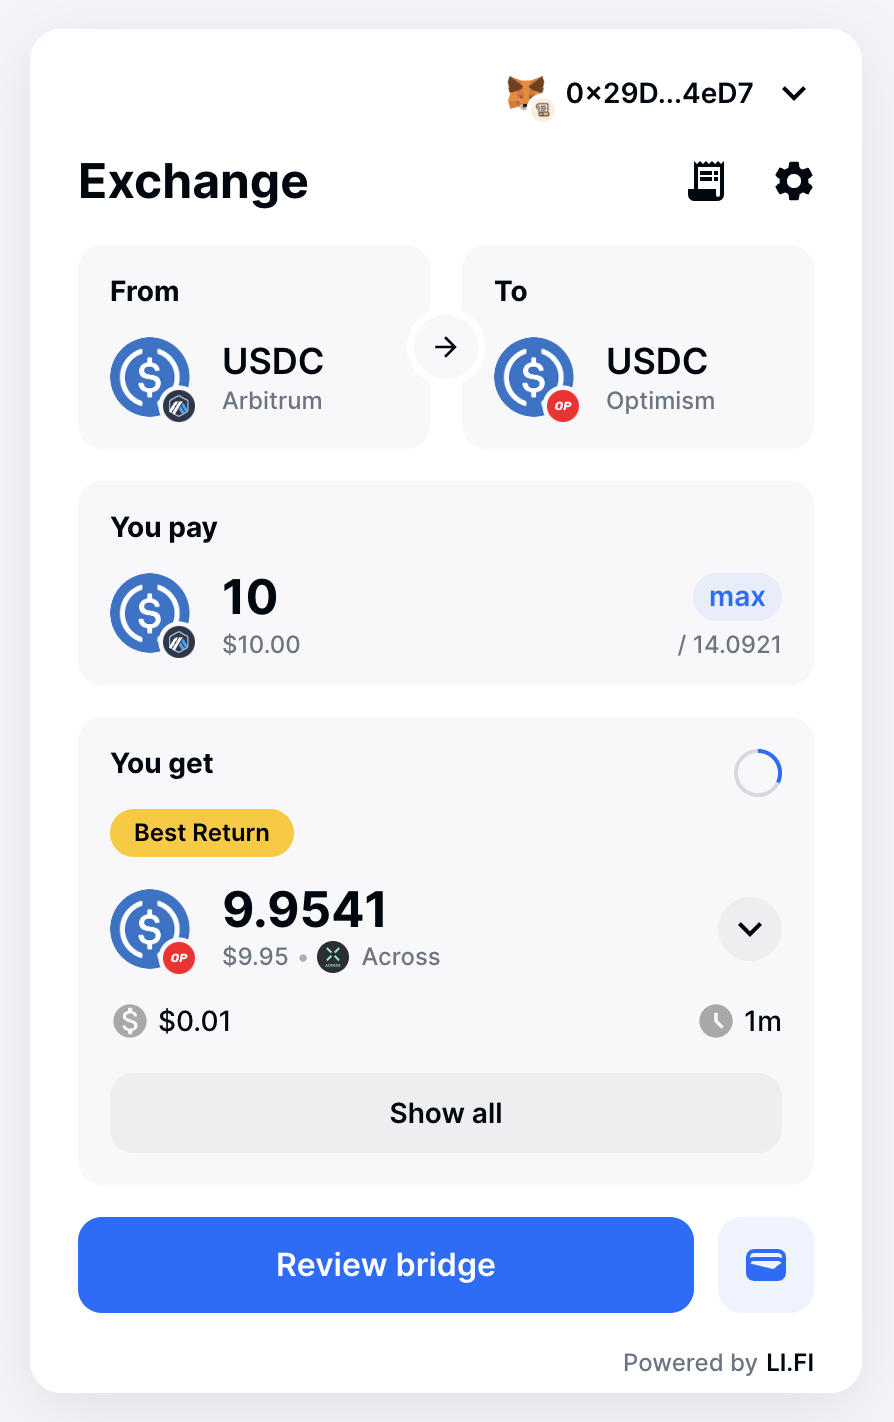Click the arrow between From and To

[446, 347]
